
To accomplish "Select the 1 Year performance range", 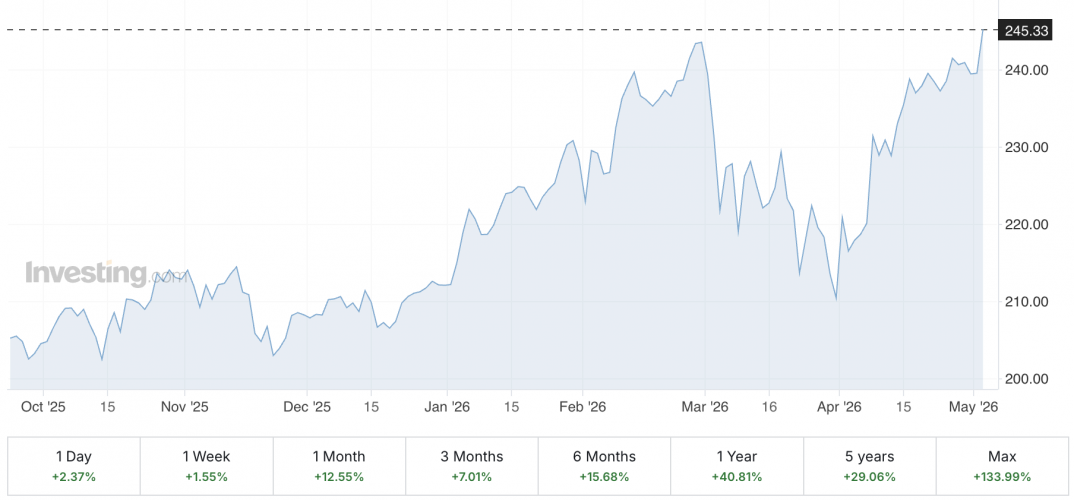I will (737, 466).
